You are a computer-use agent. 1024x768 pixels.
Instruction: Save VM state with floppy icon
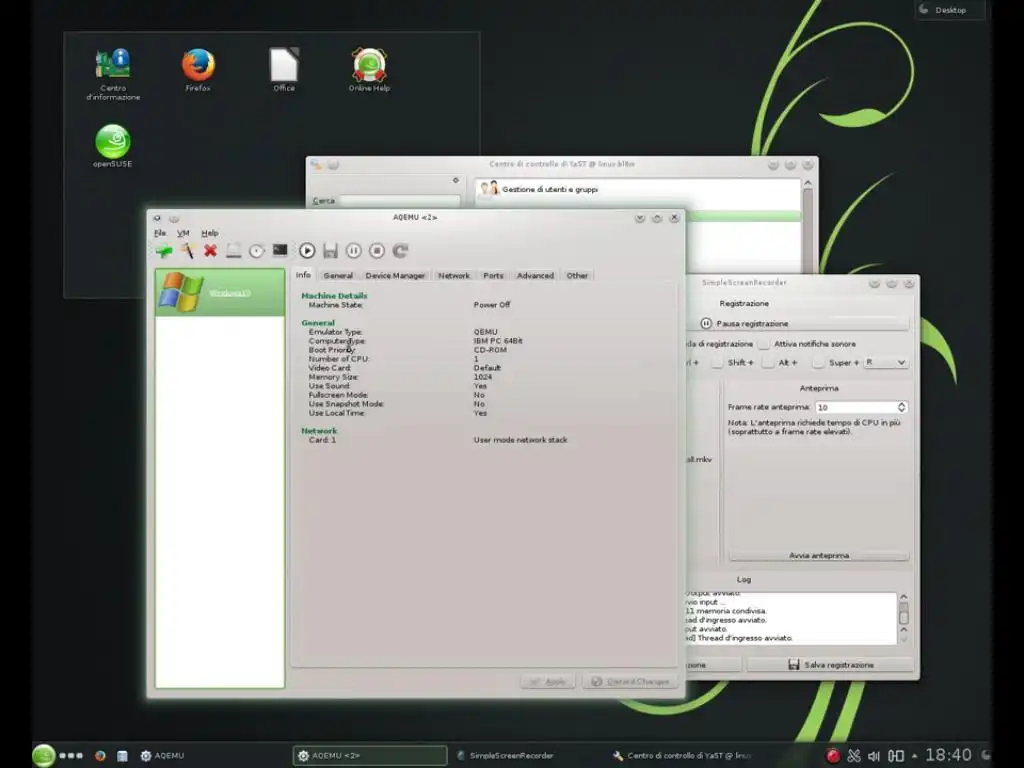click(x=330, y=251)
